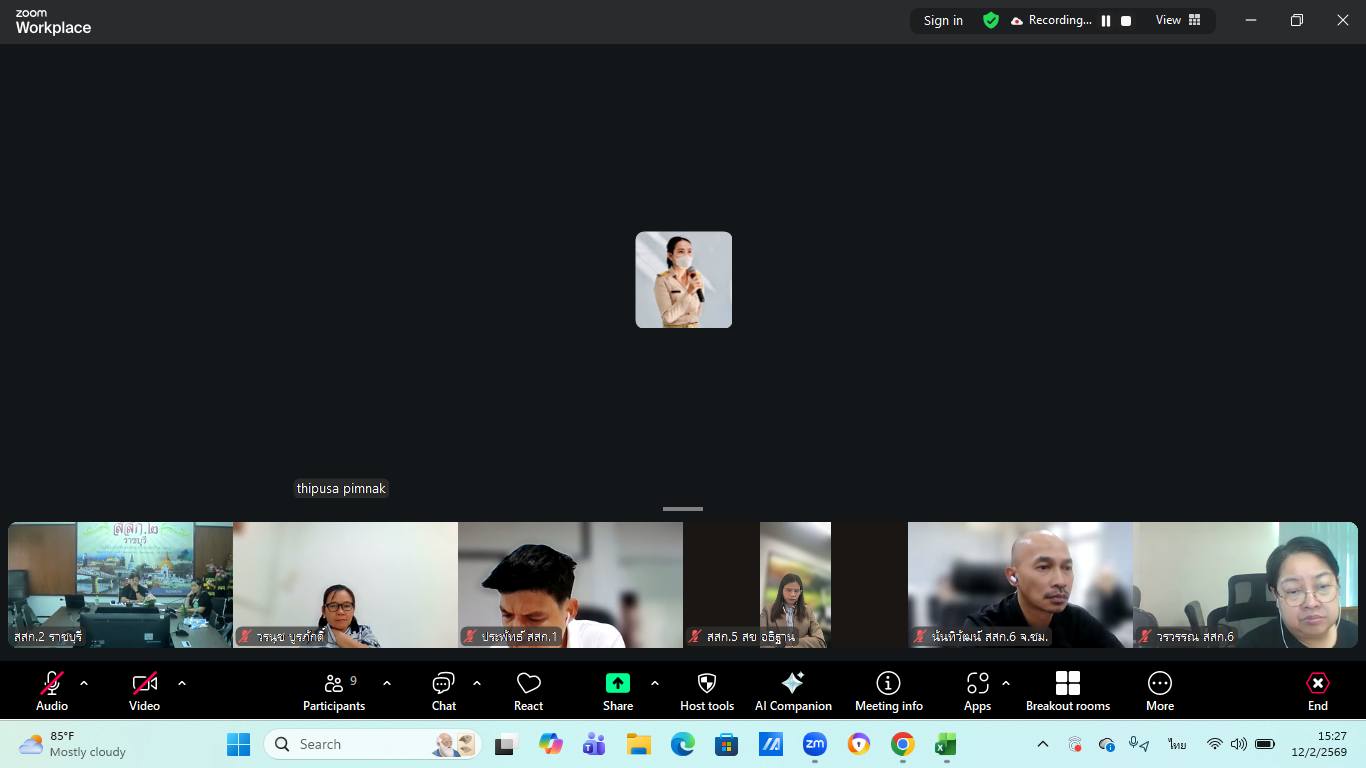1366x768 pixels.
Task: Start camera with Video button
Action: 144,691
